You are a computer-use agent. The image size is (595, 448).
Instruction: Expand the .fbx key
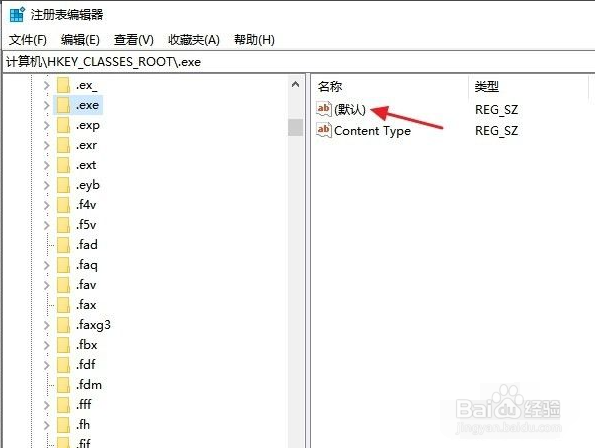[47, 345]
